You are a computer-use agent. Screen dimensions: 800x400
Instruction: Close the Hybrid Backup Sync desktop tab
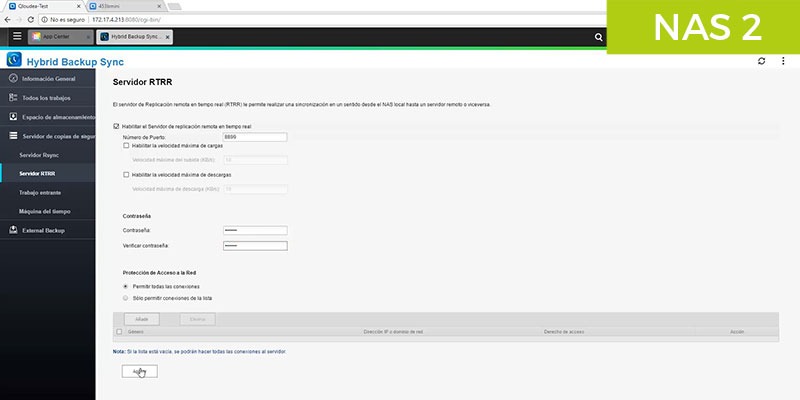tap(167, 37)
